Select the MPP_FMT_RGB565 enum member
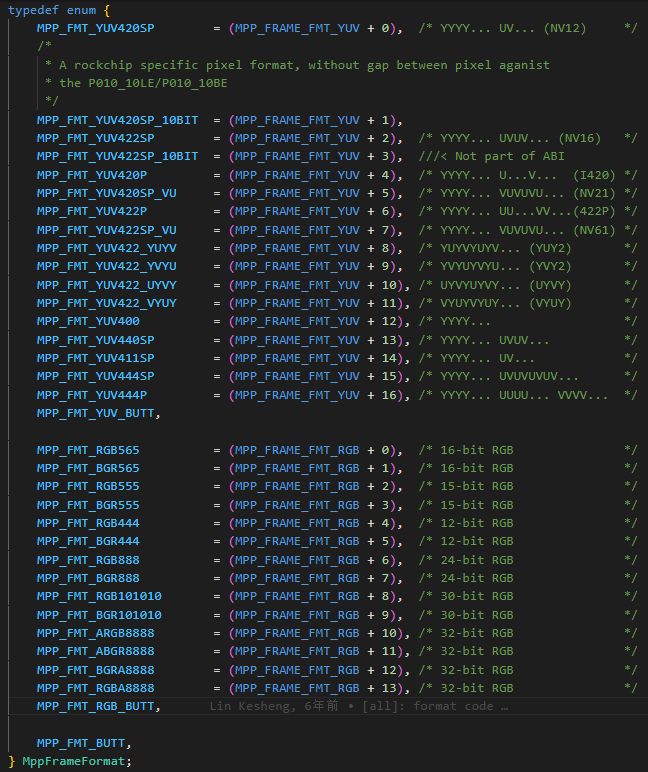The height and width of the screenshot is (772, 648). [x=88, y=450]
